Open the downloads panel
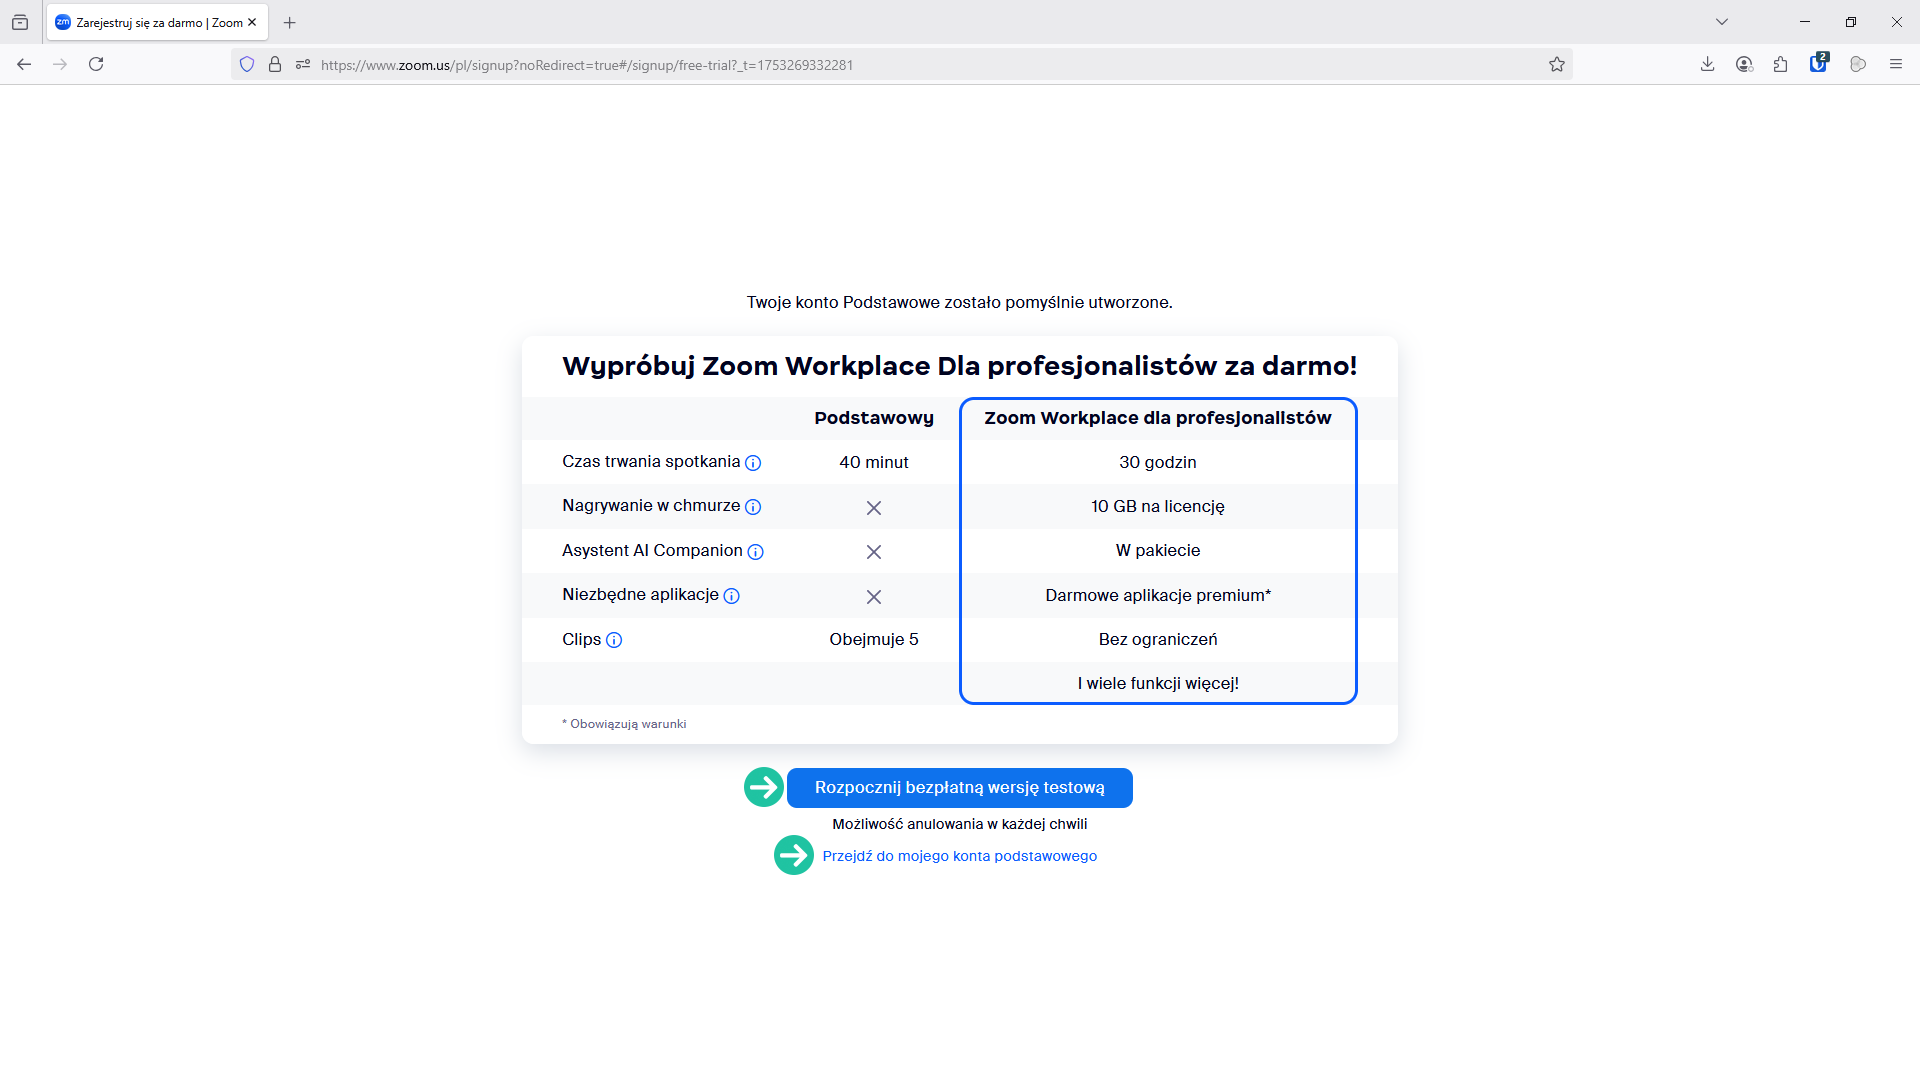Image resolution: width=1920 pixels, height=1080 pixels. pos(1708,64)
